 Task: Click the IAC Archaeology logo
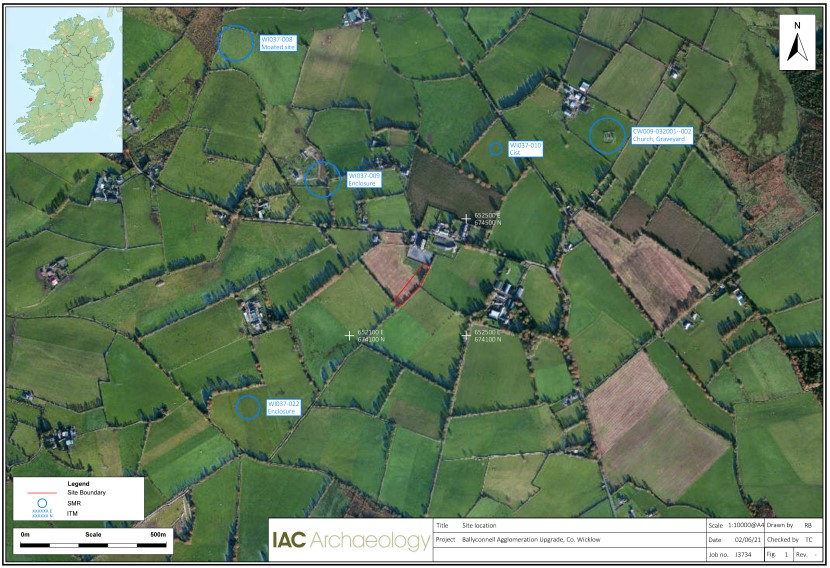(x=350, y=541)
